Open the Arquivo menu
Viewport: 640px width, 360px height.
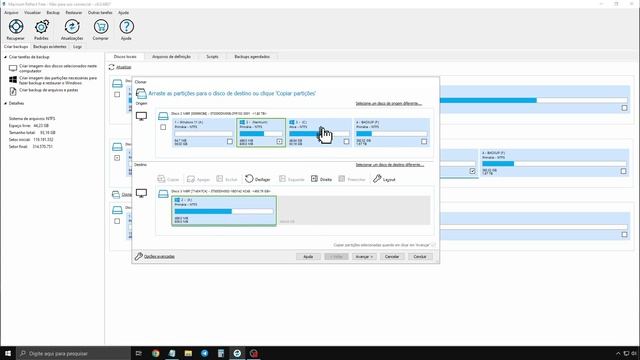click(11, 13)
